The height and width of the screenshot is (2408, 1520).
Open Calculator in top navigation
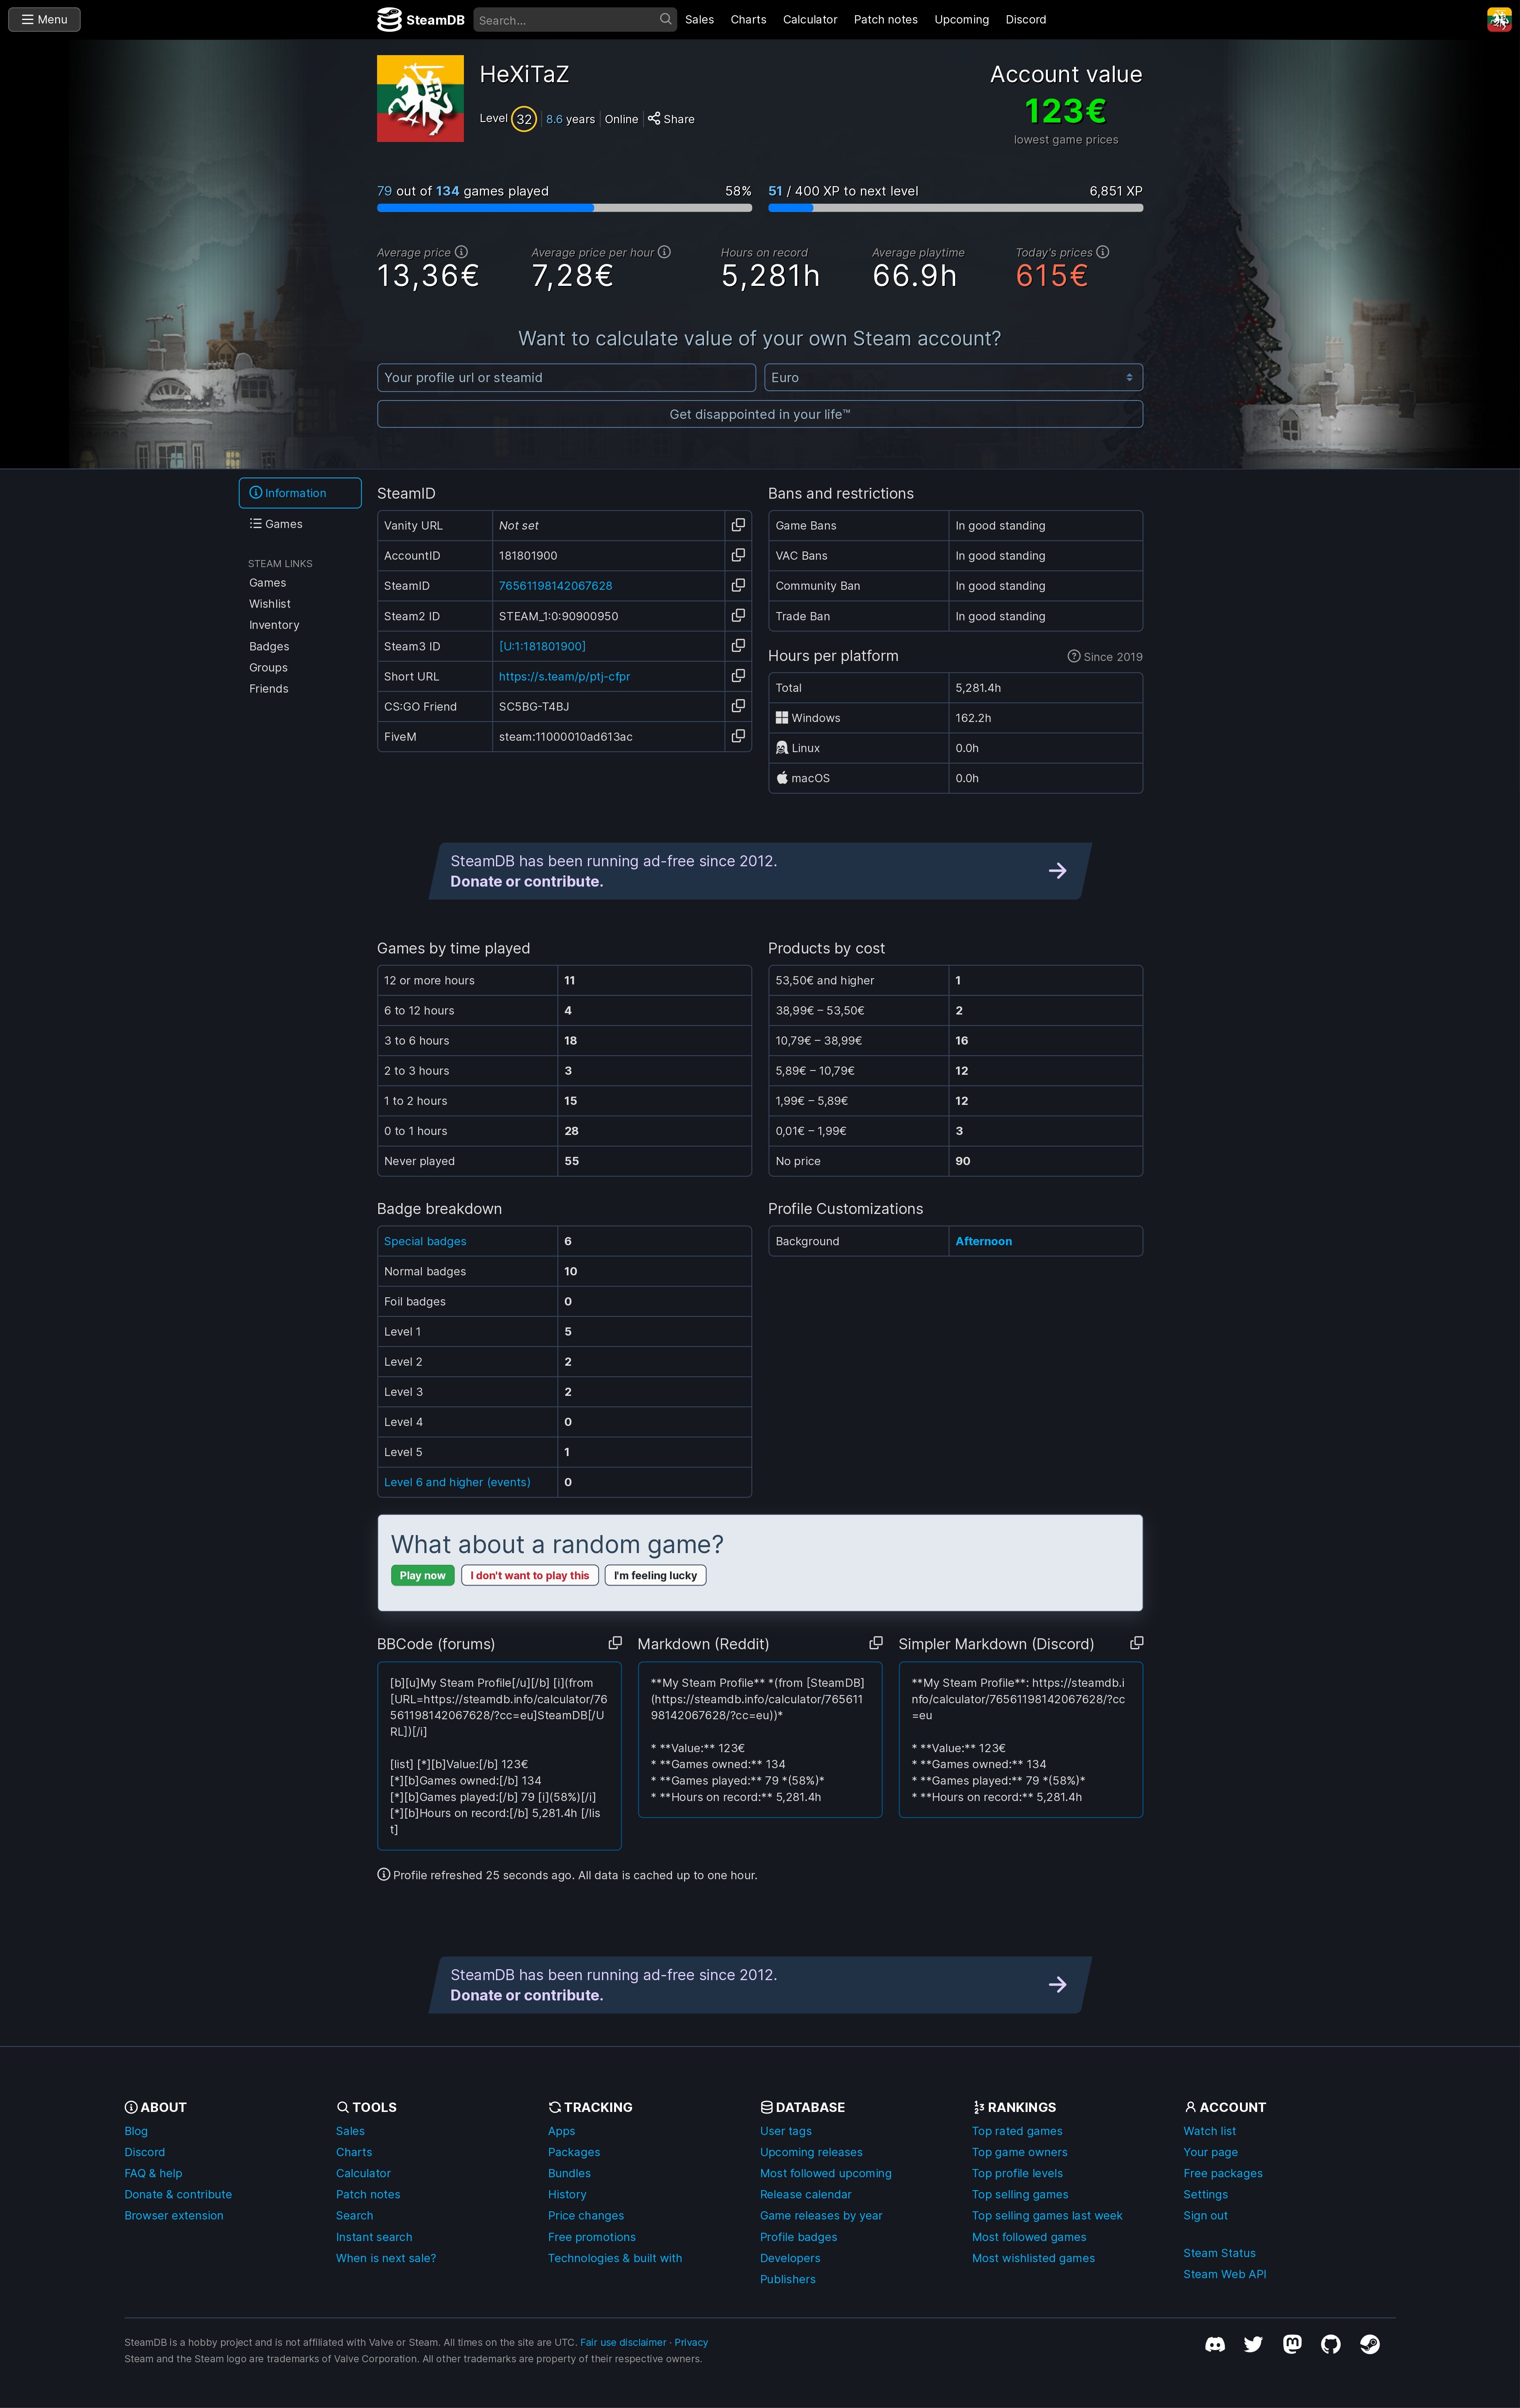(810, 19)
